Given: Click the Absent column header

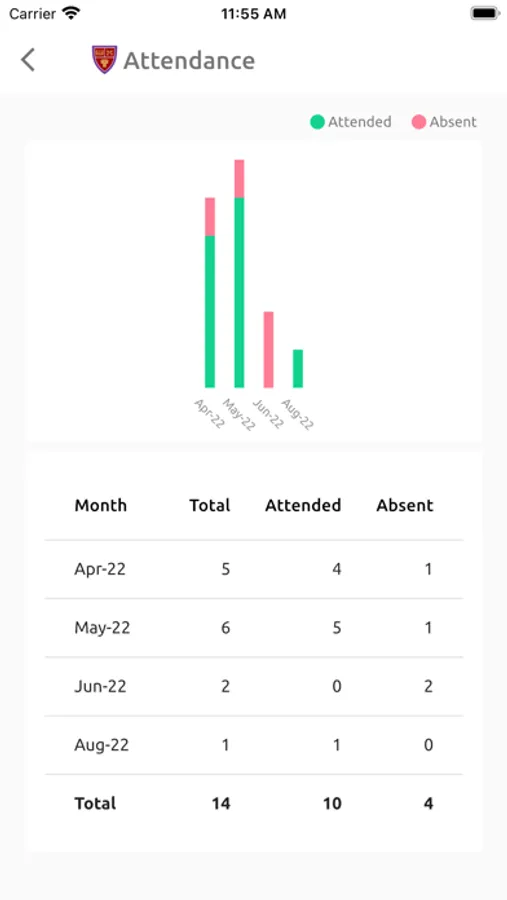Looking at the screenshot, I should coord(405,506).
